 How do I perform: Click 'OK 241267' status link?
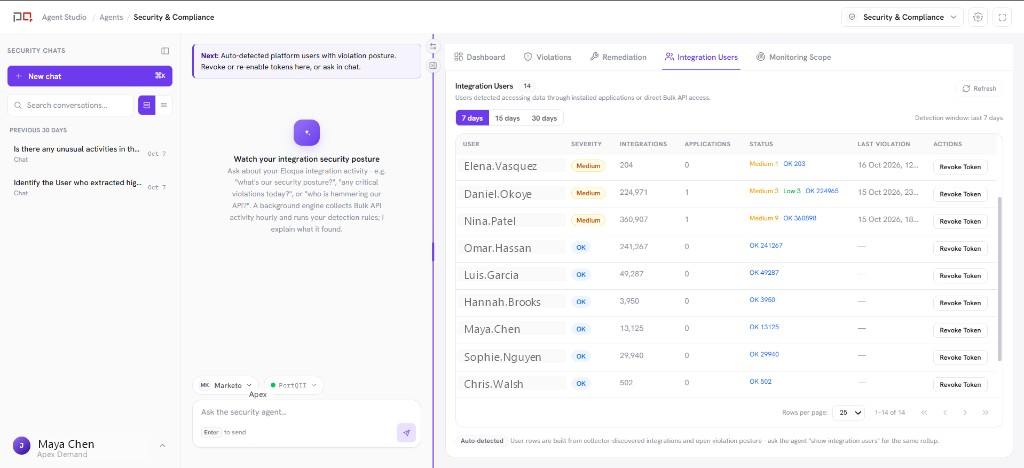766,245
